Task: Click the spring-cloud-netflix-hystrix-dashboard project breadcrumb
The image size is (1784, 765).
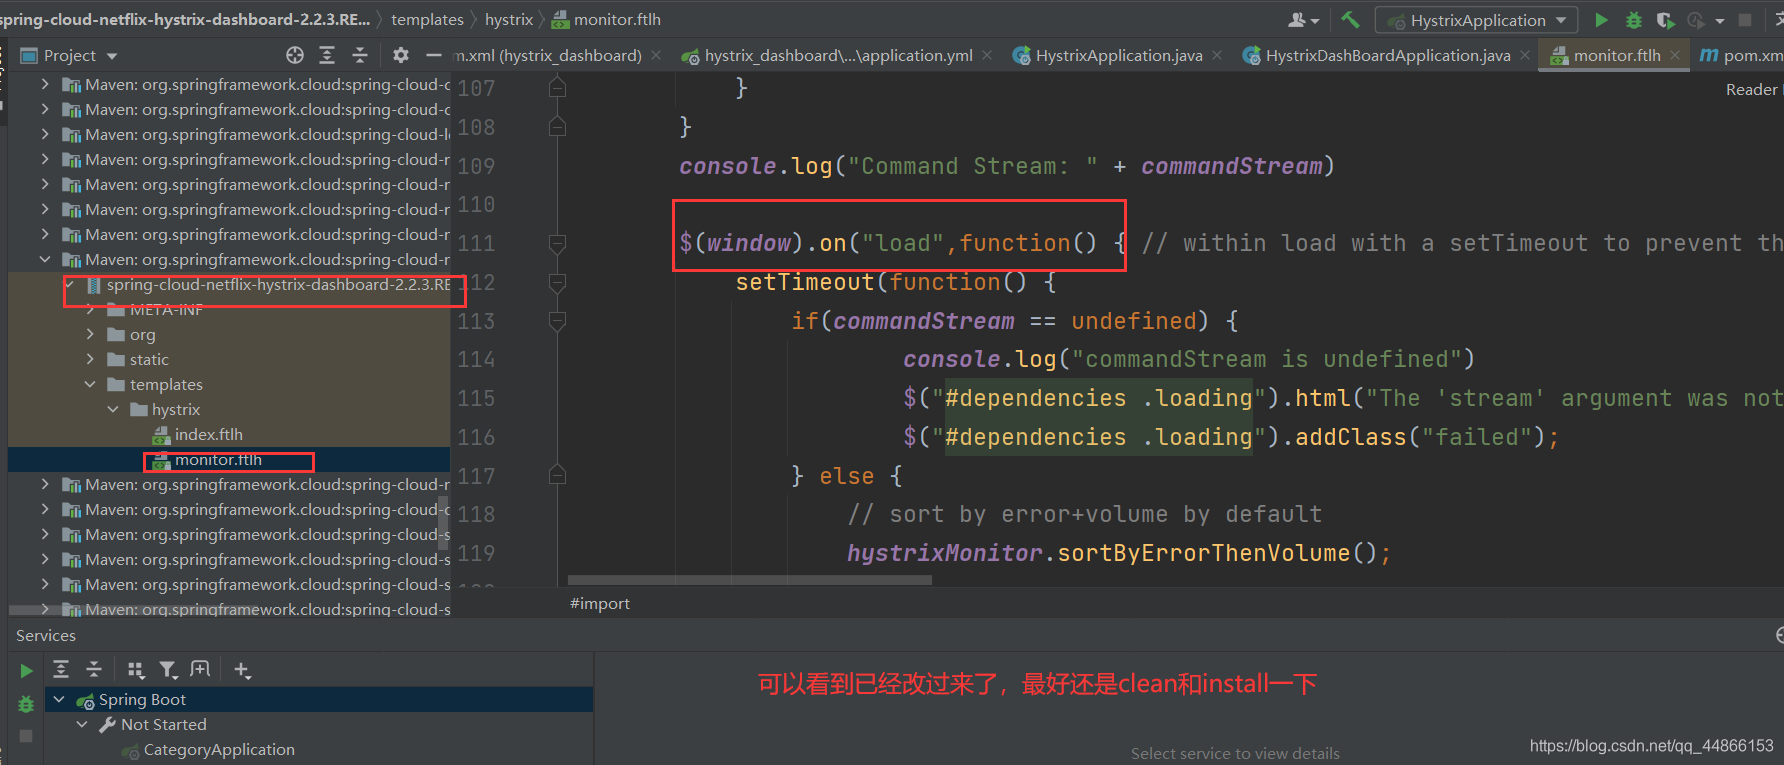Action: [x=185, y=19]
